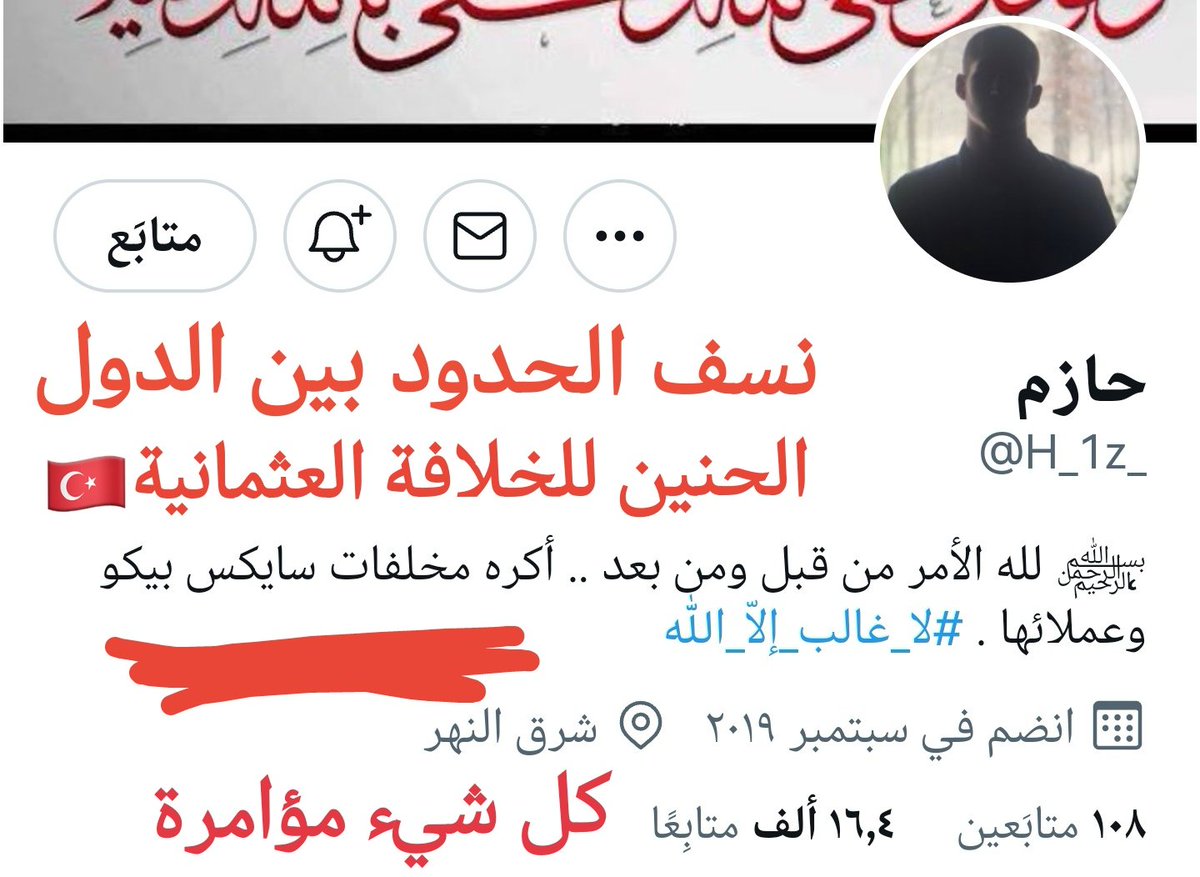1200x877 pixels.
Task: Open the three-dots more options menu
Action: (619, 236)
